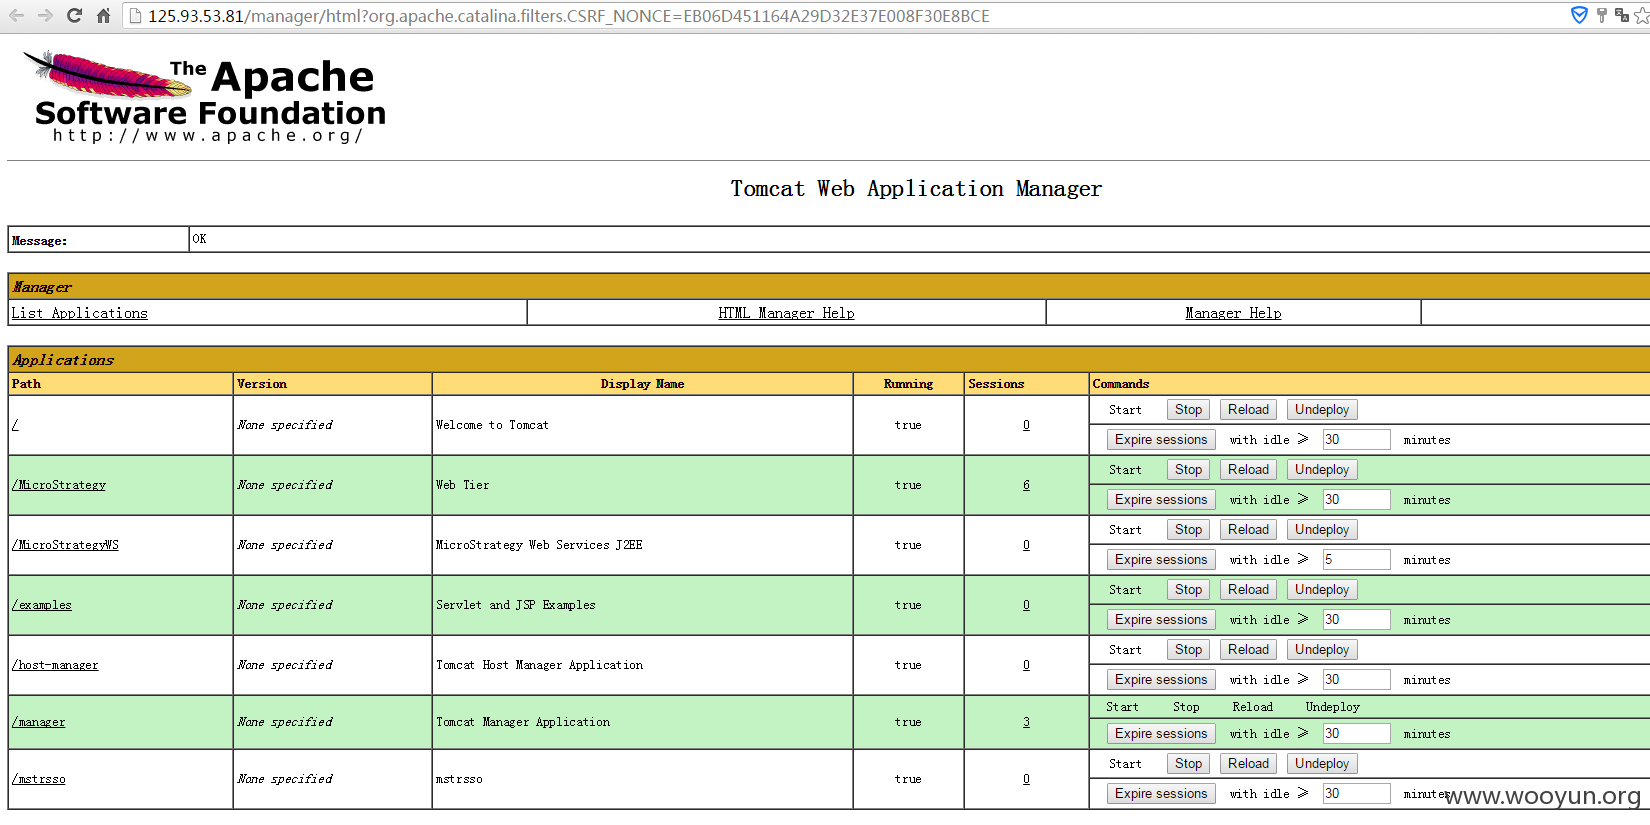Select 'MicroStrategy Web Services J2EE' text

[539, 545]
